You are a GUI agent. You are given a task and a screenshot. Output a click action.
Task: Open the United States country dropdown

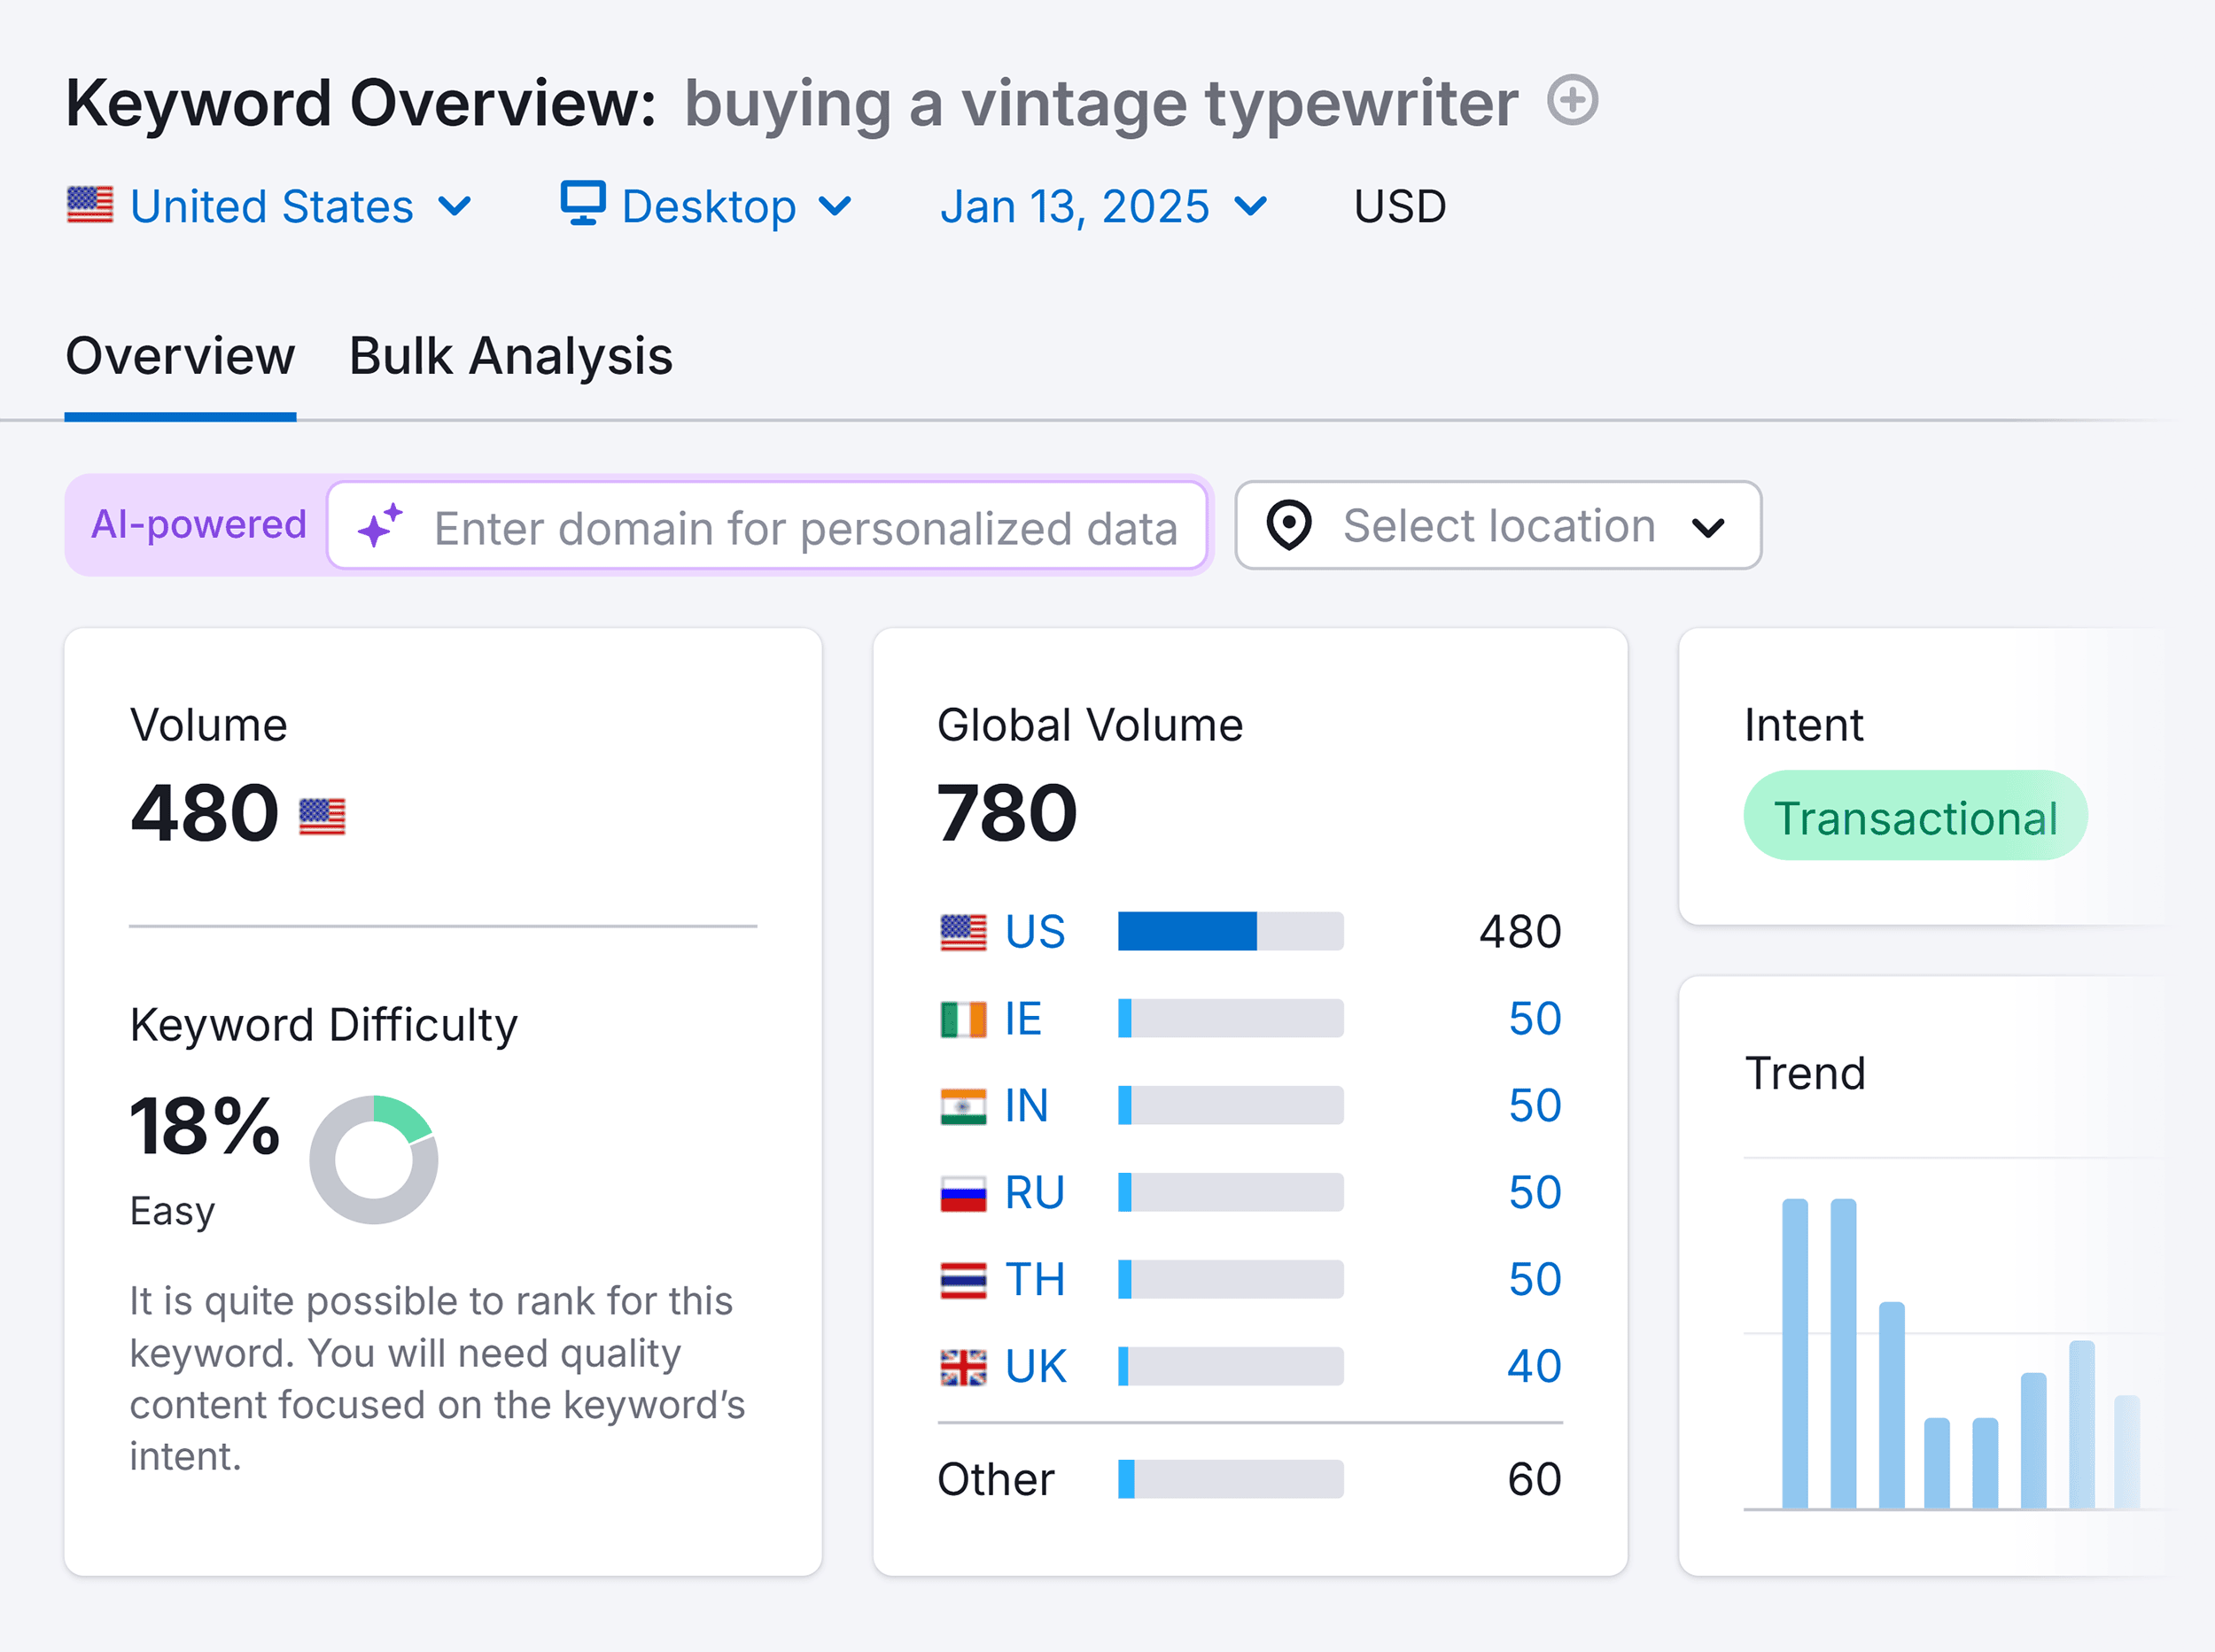point(269,206)
